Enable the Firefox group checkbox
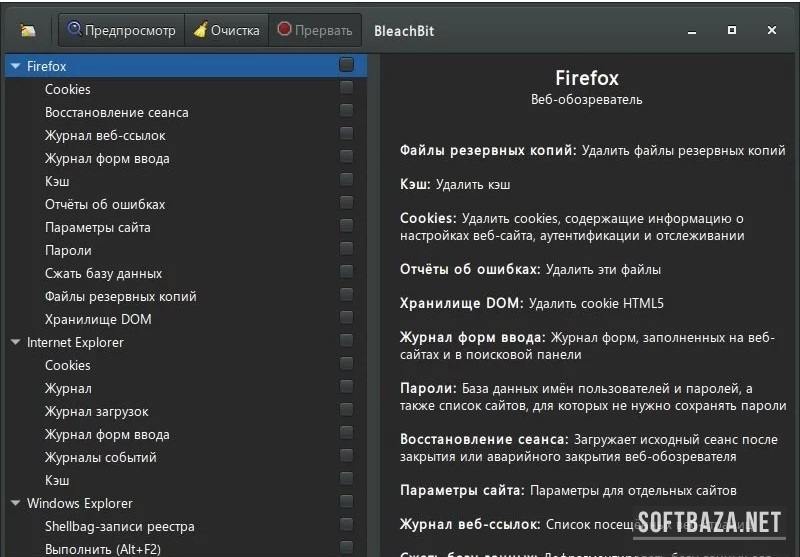 coord(346,65)
